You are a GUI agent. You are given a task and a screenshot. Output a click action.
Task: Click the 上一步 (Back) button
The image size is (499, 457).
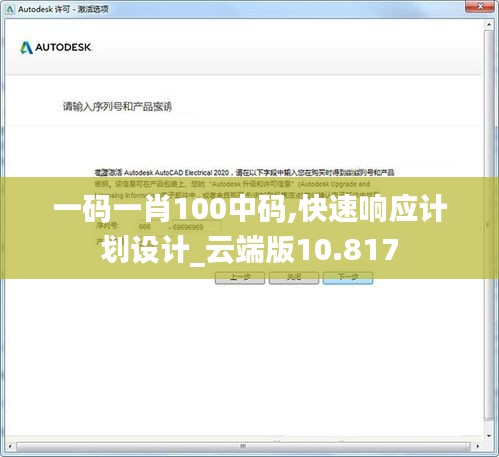(240, 277)
